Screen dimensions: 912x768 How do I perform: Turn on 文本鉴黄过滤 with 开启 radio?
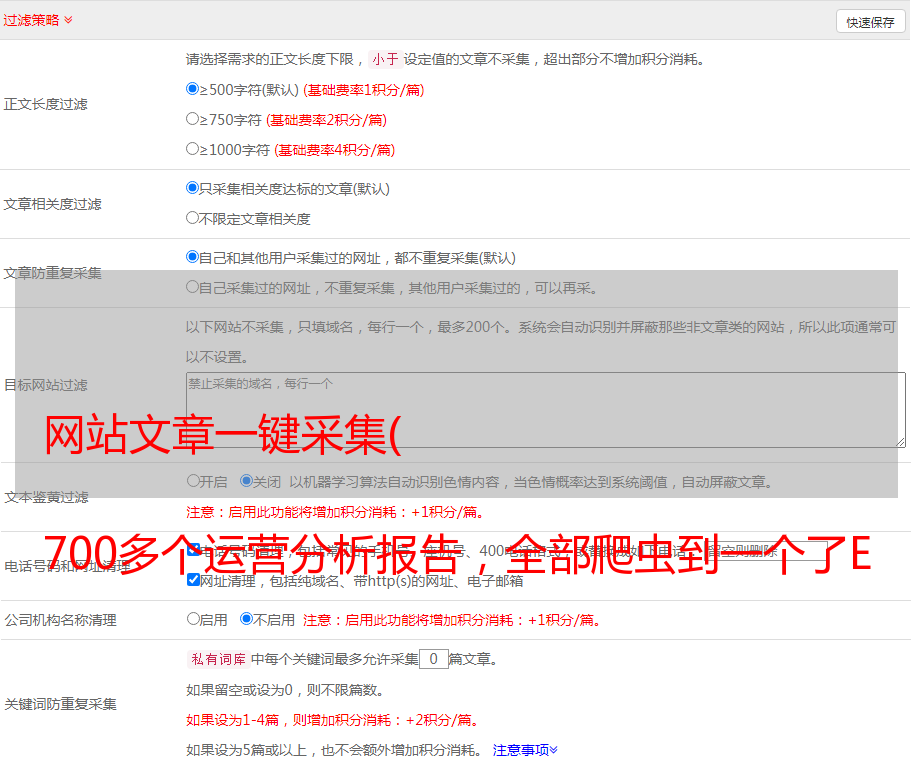(193, 481)
